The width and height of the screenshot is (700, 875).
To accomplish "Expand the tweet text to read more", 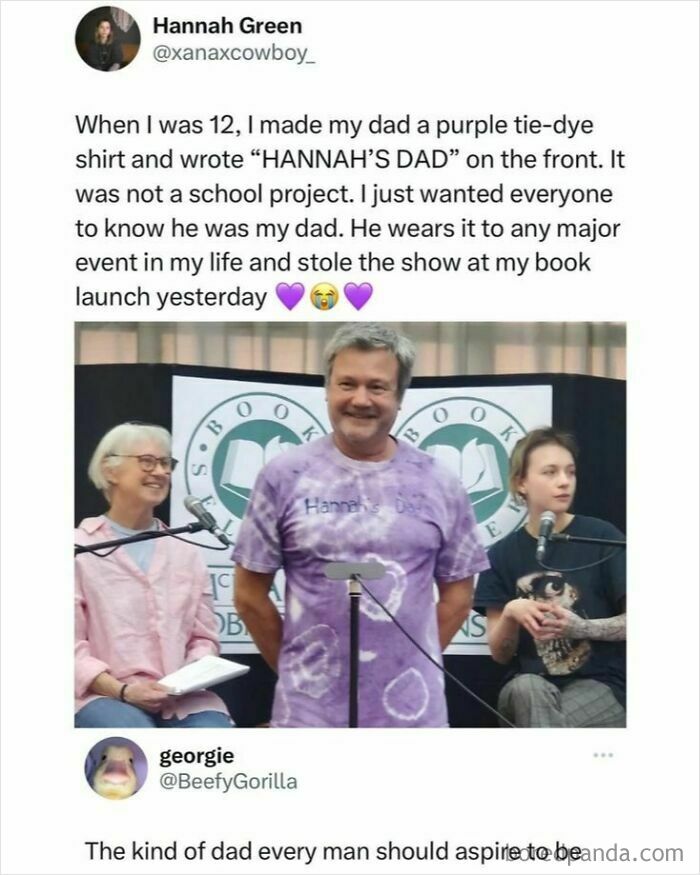I will pos(350,210).
